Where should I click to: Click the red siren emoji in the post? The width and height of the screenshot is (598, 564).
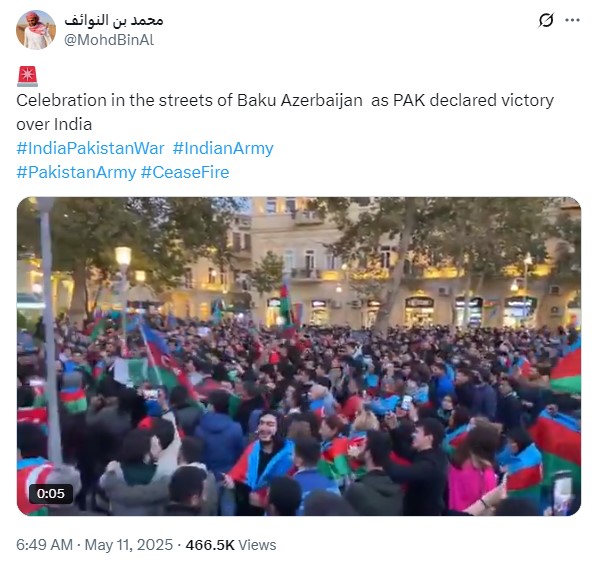pos(27,76)
